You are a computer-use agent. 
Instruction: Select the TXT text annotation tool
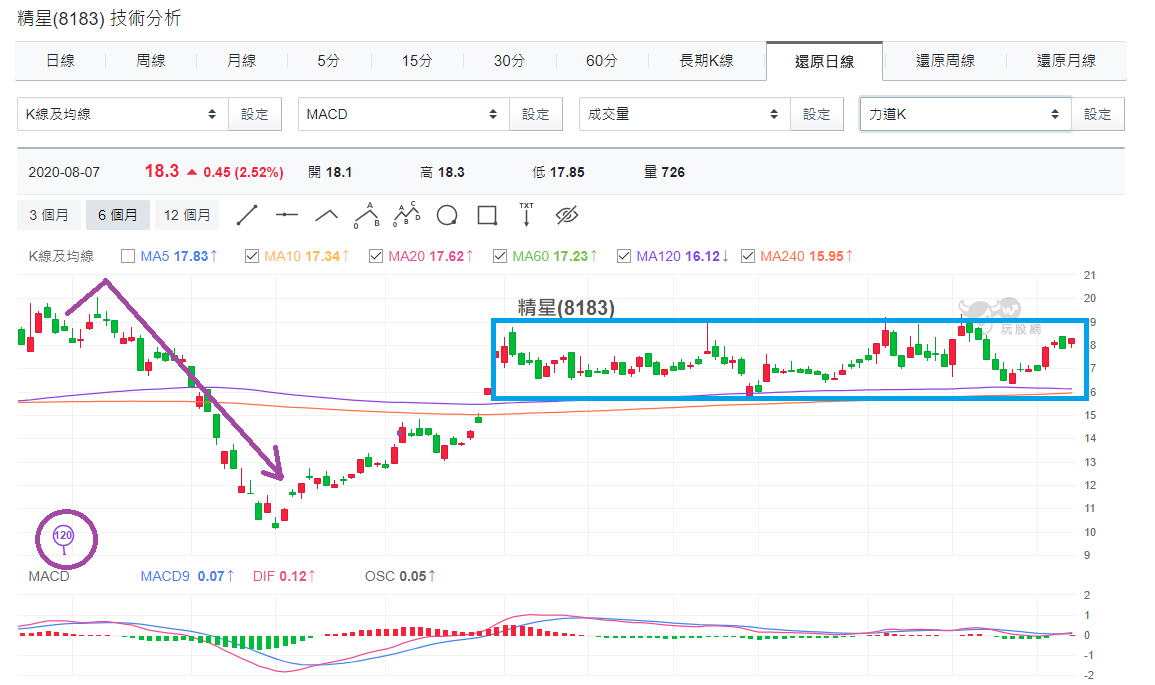(526, 214)
